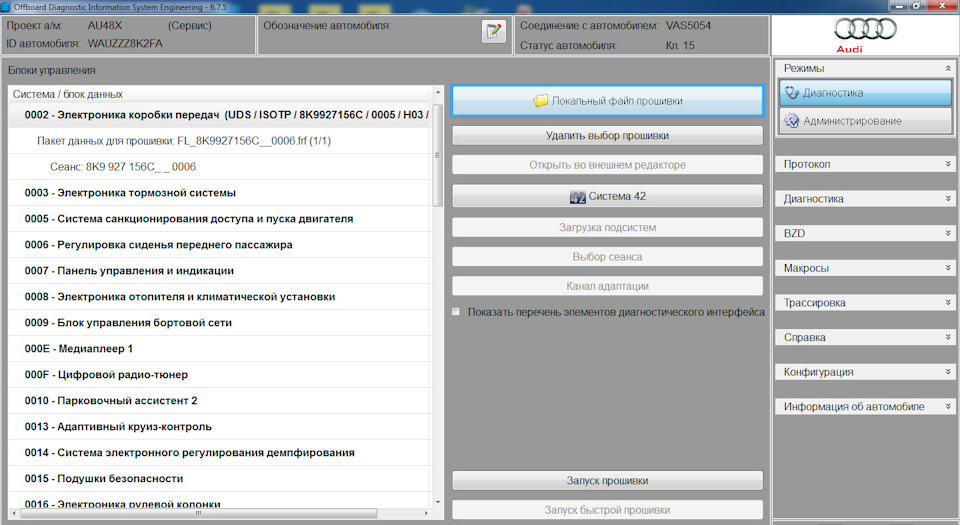Select 0010 Парковочный ассистент 2 row
This screenshot has height=525, width=960.
coord(220,401)
